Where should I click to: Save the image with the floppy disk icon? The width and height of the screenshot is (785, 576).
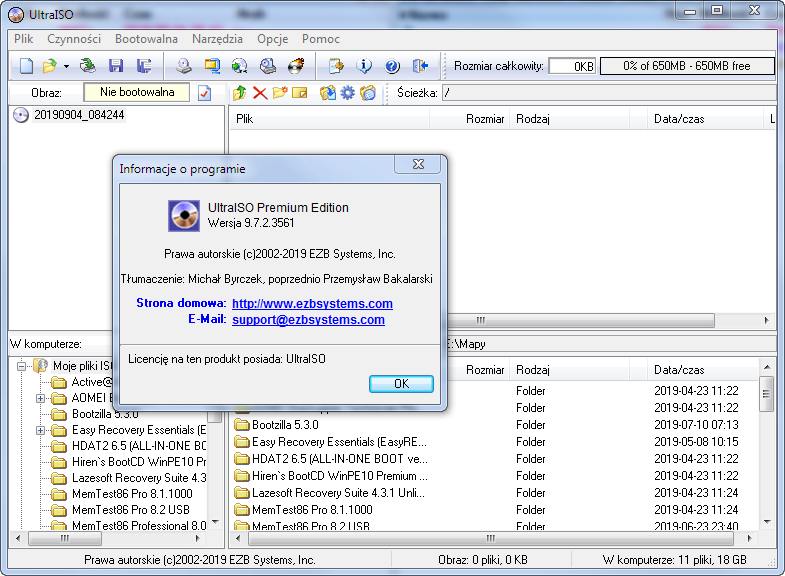click(116, 66)
